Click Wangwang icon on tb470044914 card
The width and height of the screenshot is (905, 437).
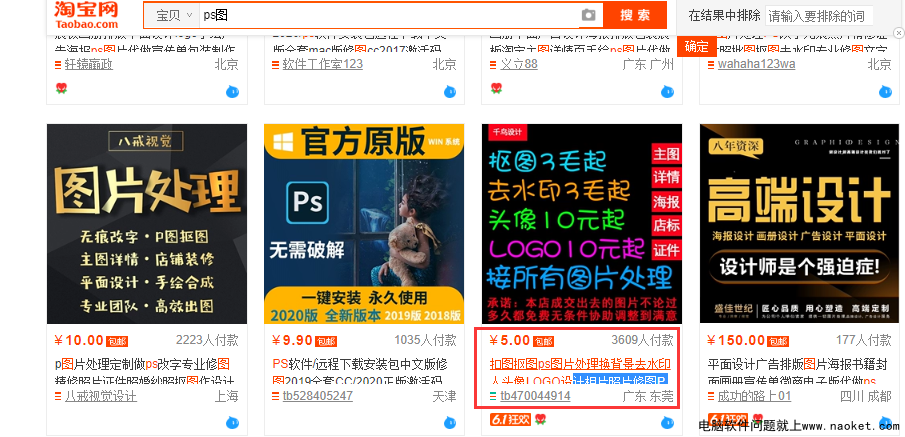[667, 423]
